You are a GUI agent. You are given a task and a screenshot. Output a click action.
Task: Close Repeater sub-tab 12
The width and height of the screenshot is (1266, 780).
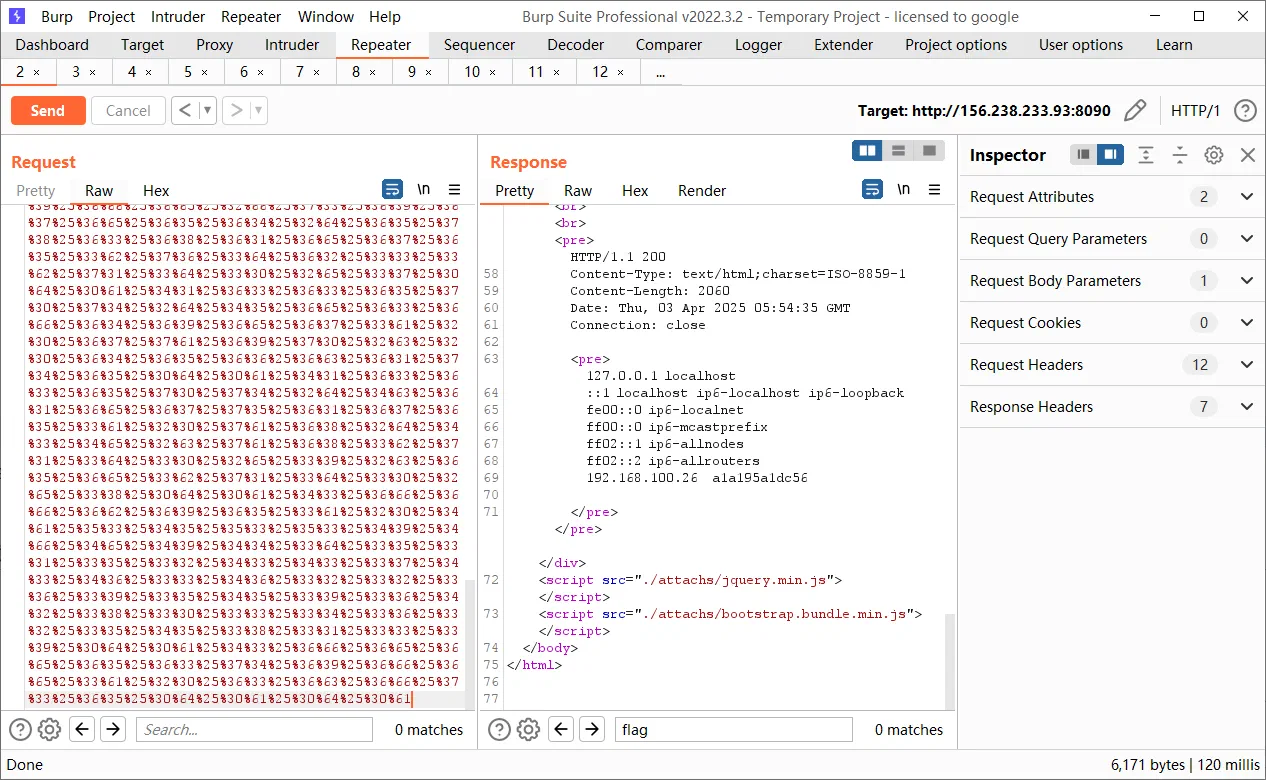point(621,73)
